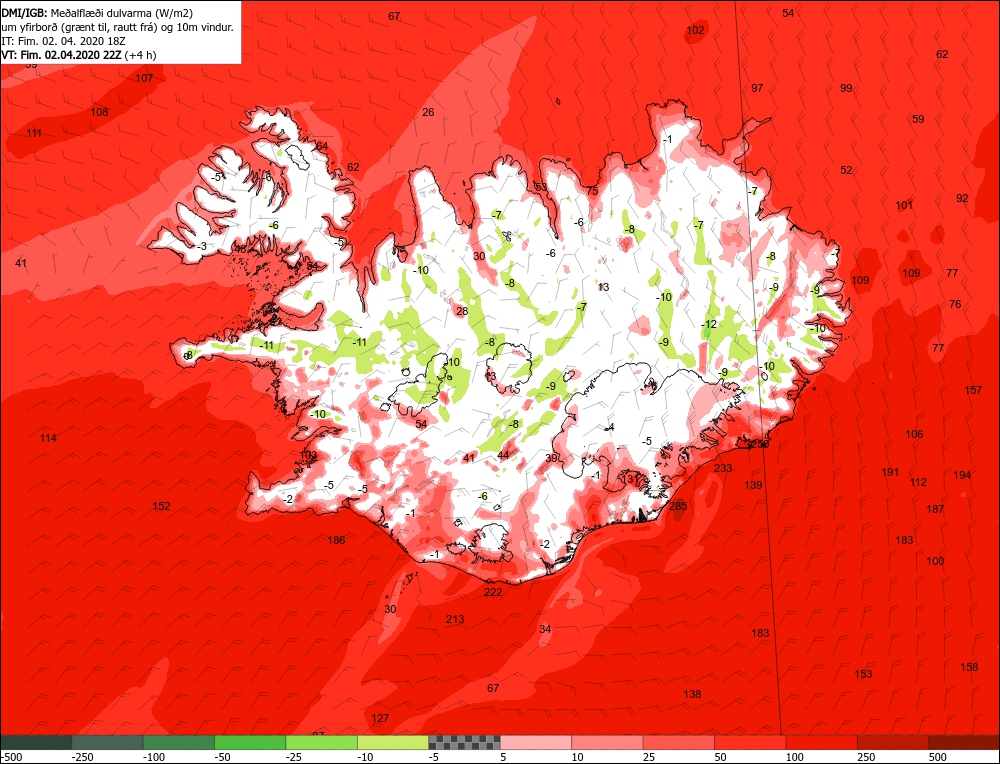Click pale pink swatch between 5 and 10
This screenshot has height=764, width=1000.
[x=536, y=742]
